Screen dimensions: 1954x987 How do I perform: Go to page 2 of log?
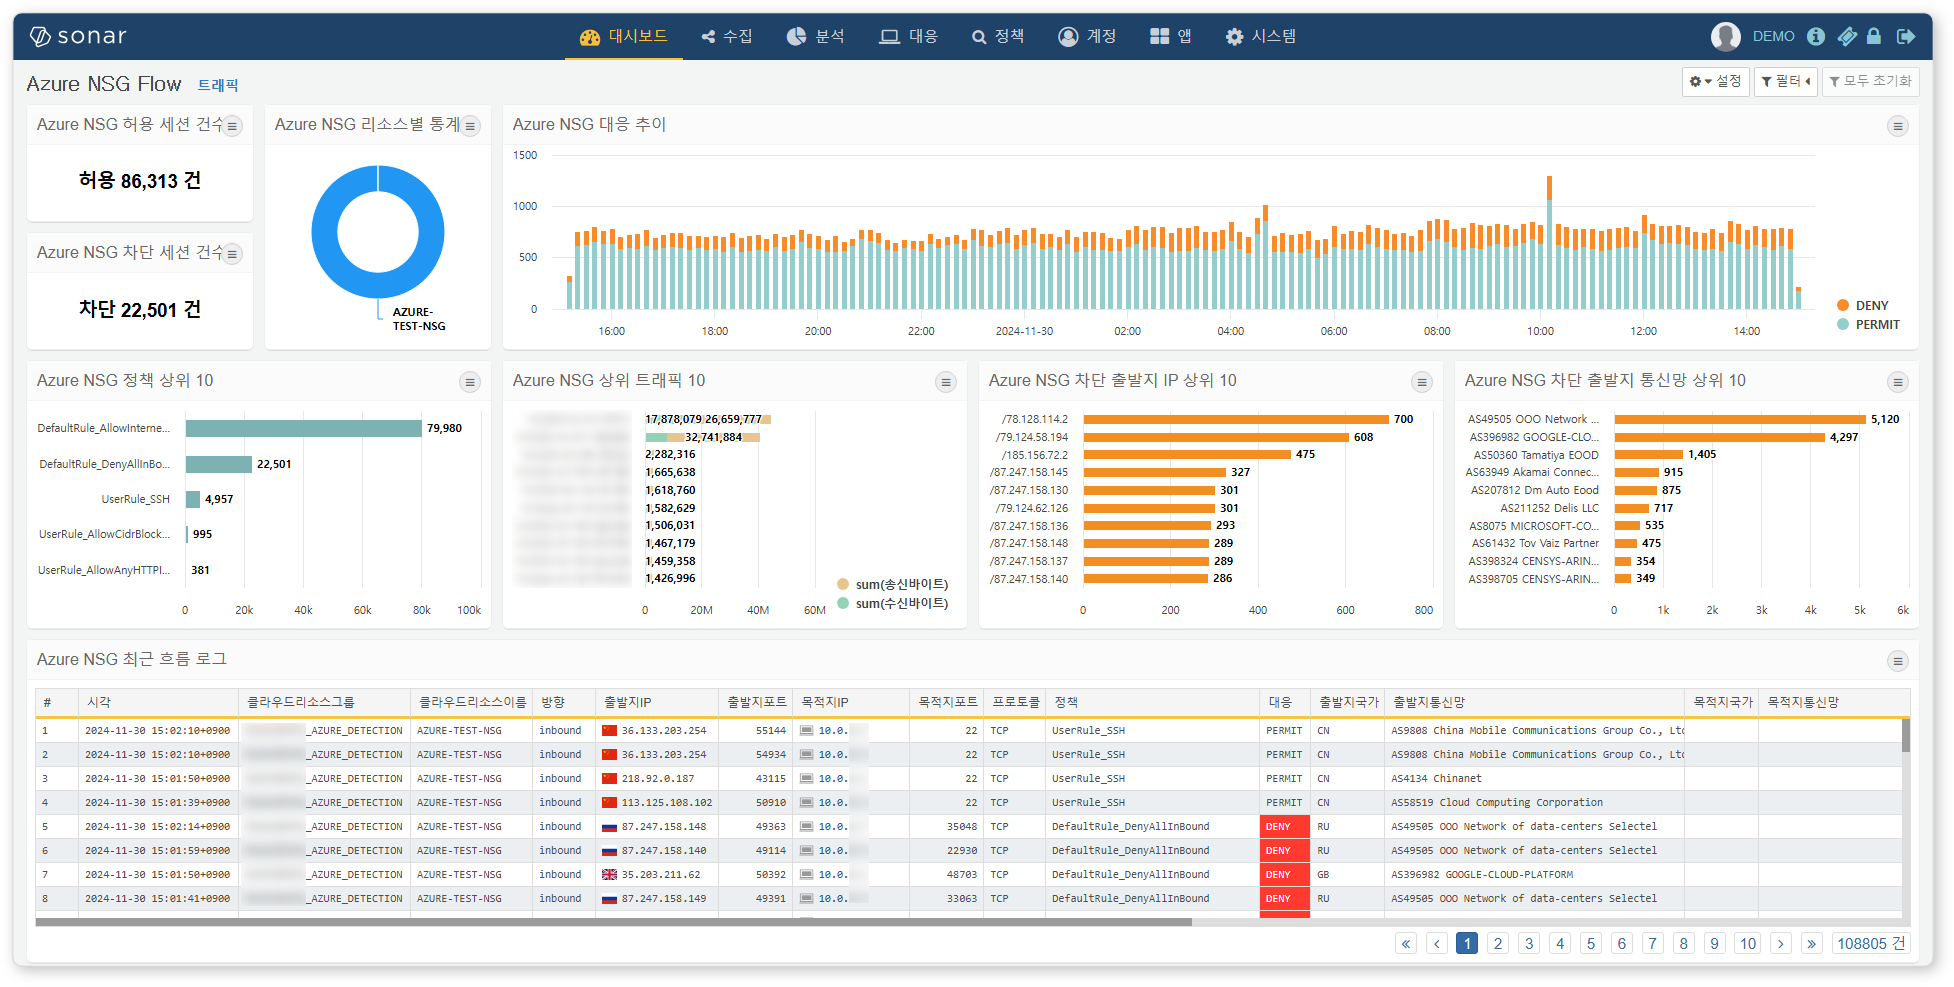pos(1498,944)
